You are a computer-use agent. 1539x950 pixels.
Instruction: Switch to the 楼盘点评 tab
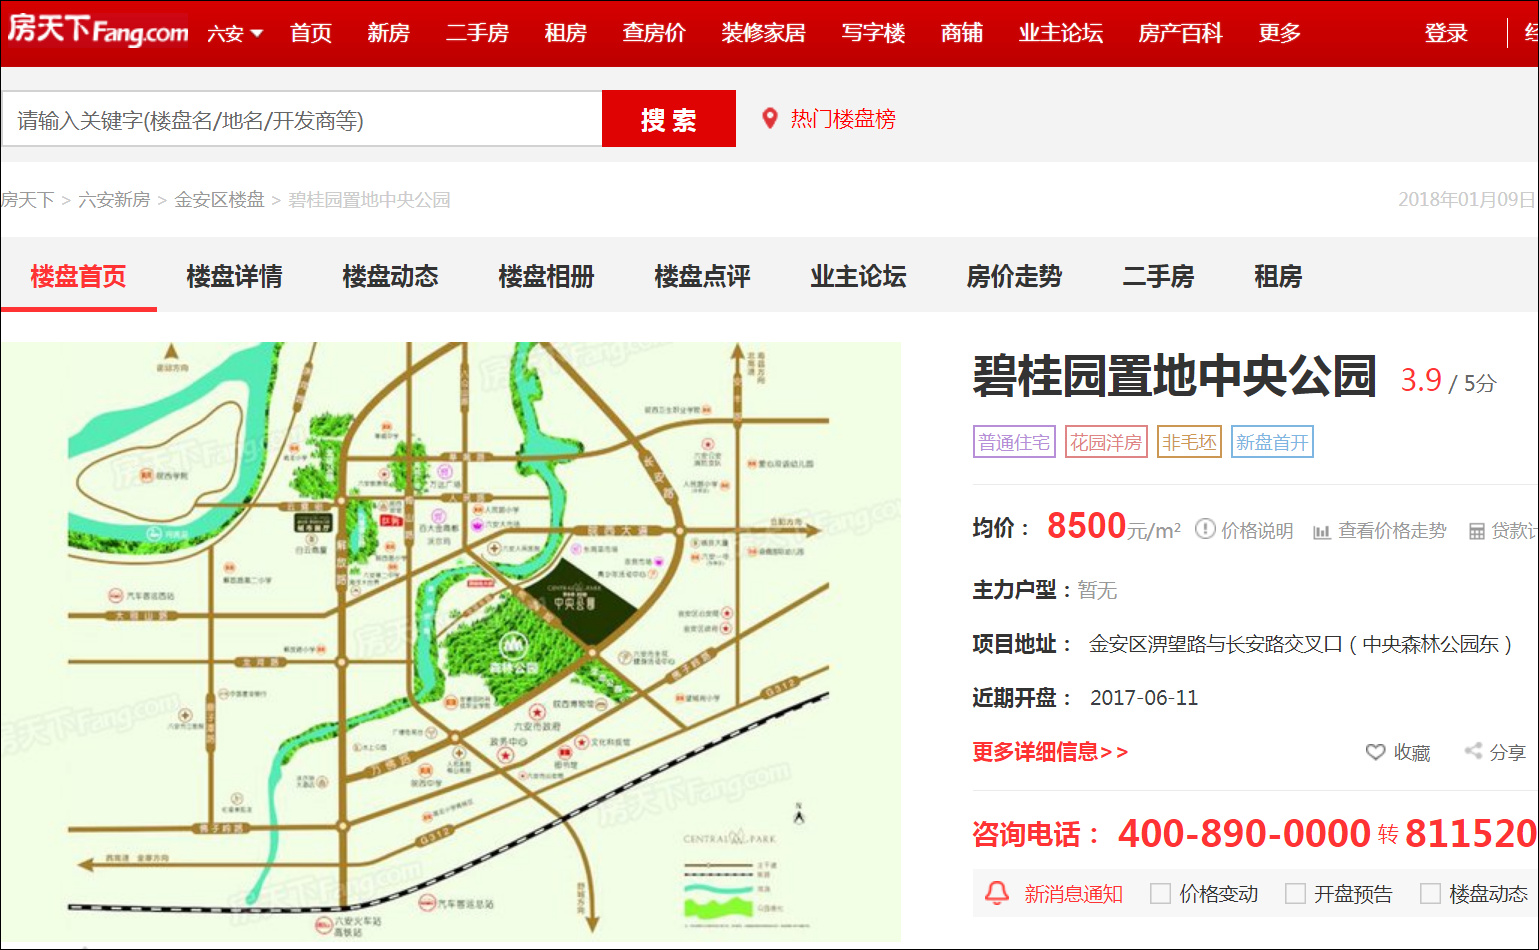pos(702,277)
